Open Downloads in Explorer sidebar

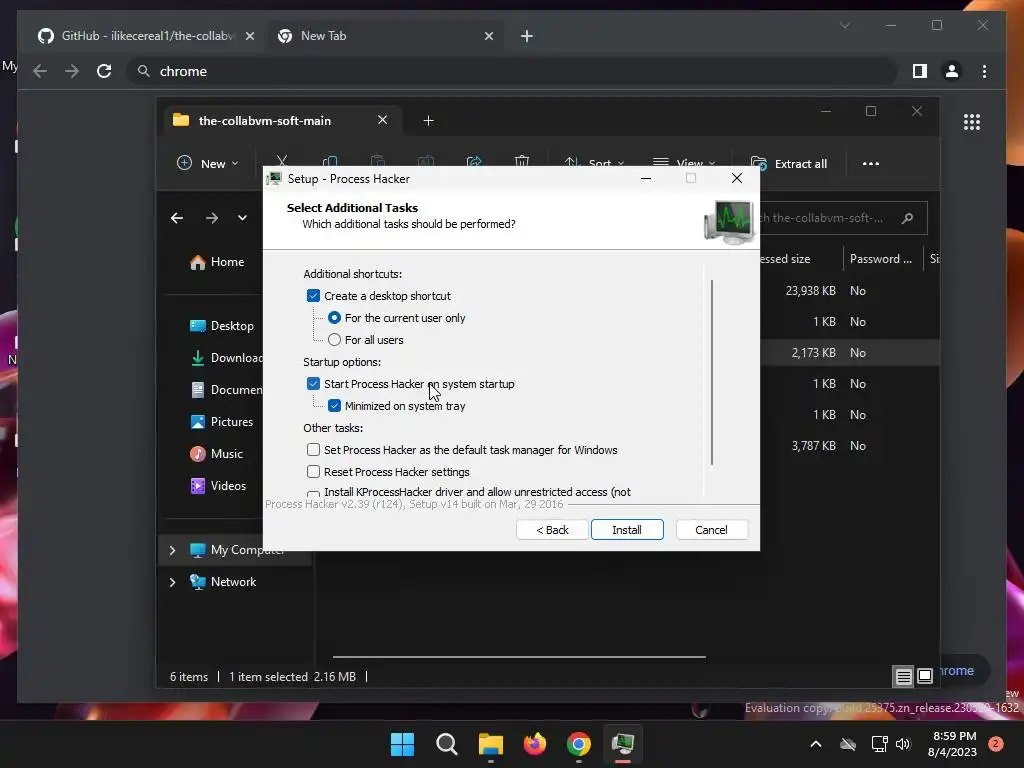(x=226, y=358)
